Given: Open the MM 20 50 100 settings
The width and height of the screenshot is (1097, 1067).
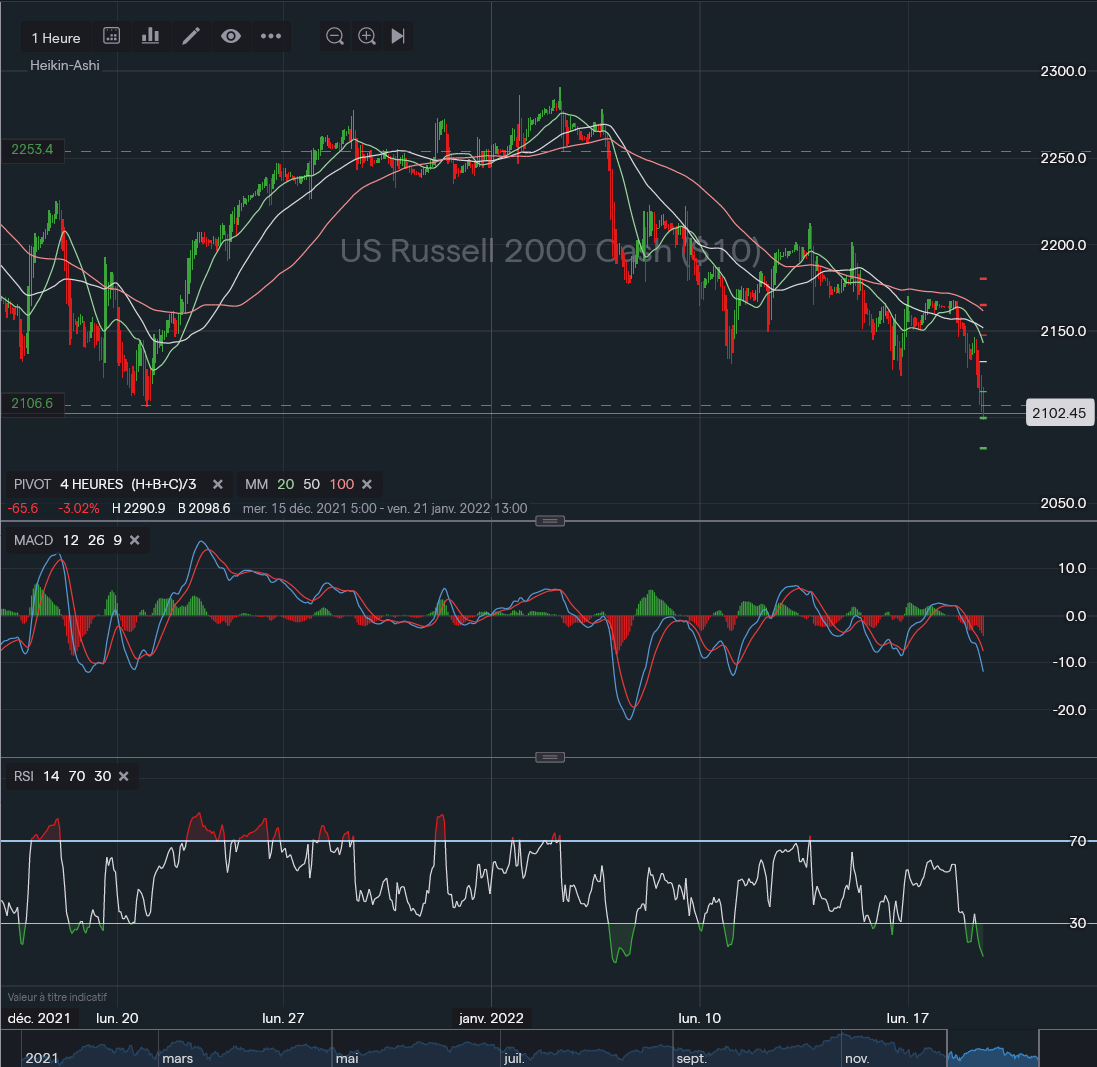Looking at the screenshot, I should click(299, 484).
